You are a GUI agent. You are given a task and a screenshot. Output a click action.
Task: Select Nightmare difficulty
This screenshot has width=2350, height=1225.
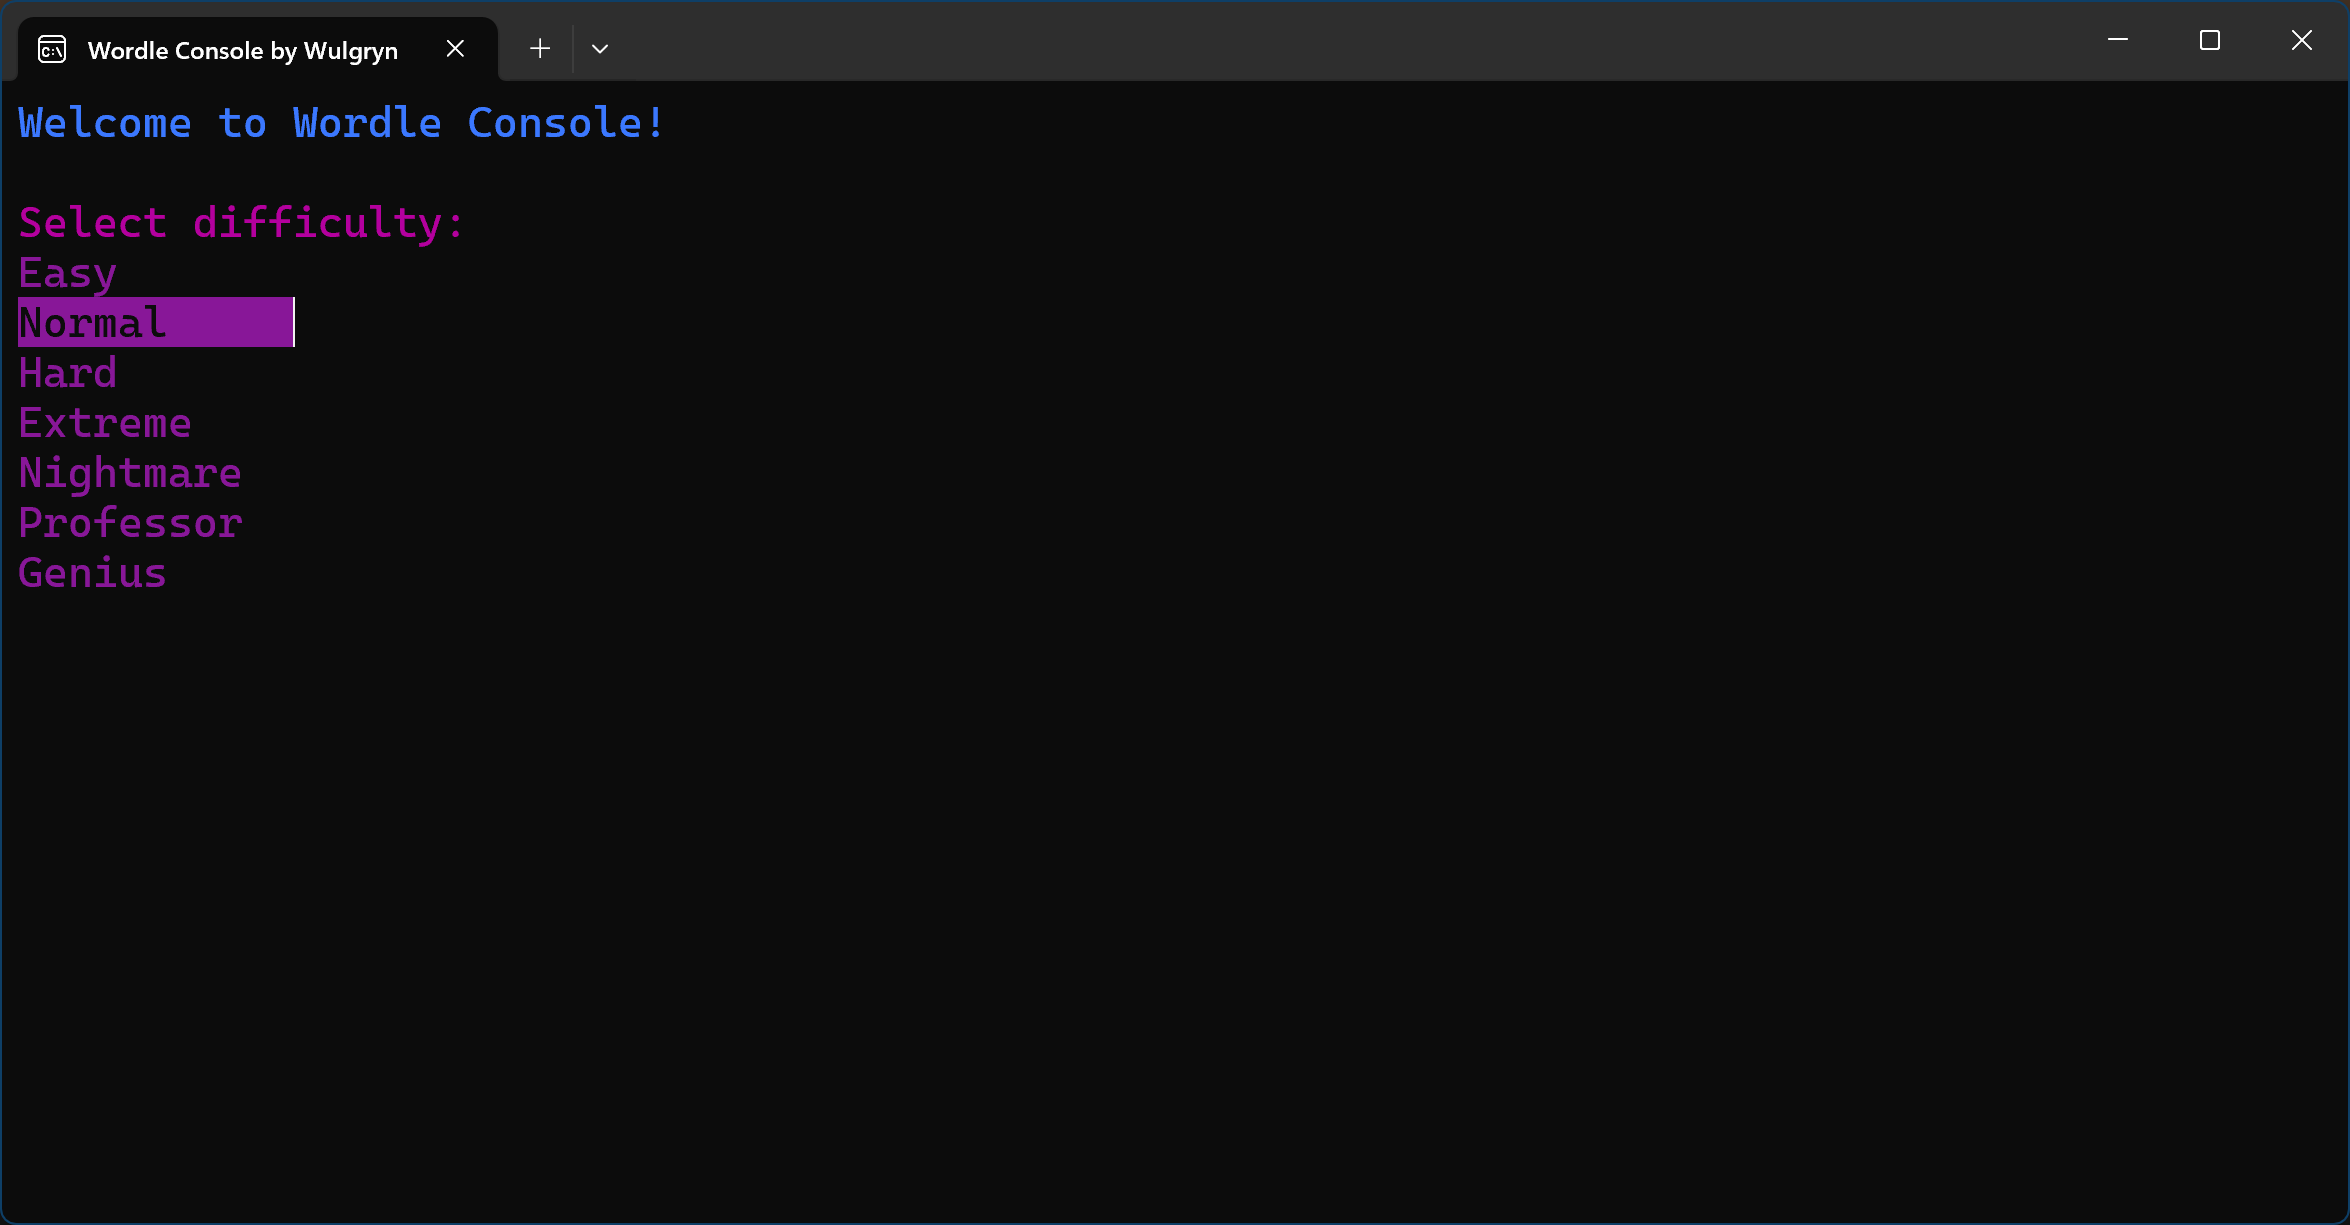(x=130, y=473)
